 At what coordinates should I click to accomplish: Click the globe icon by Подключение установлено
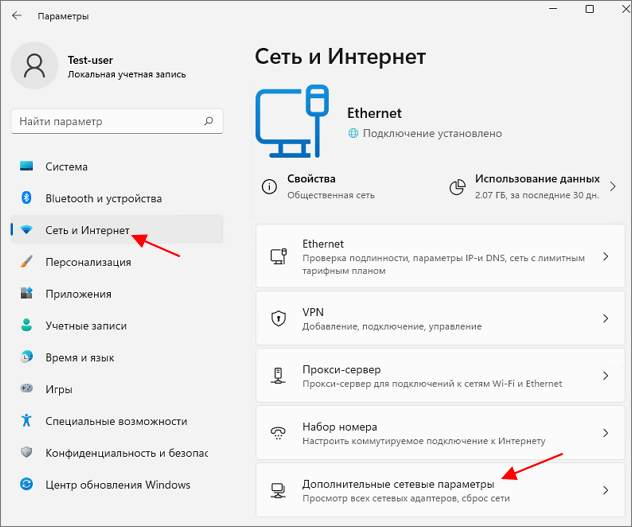[x=353, y=133]
